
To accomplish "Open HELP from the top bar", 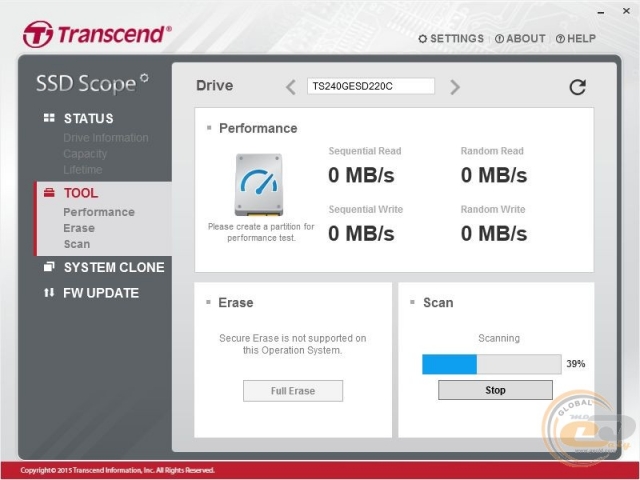I will coord(576,39).
